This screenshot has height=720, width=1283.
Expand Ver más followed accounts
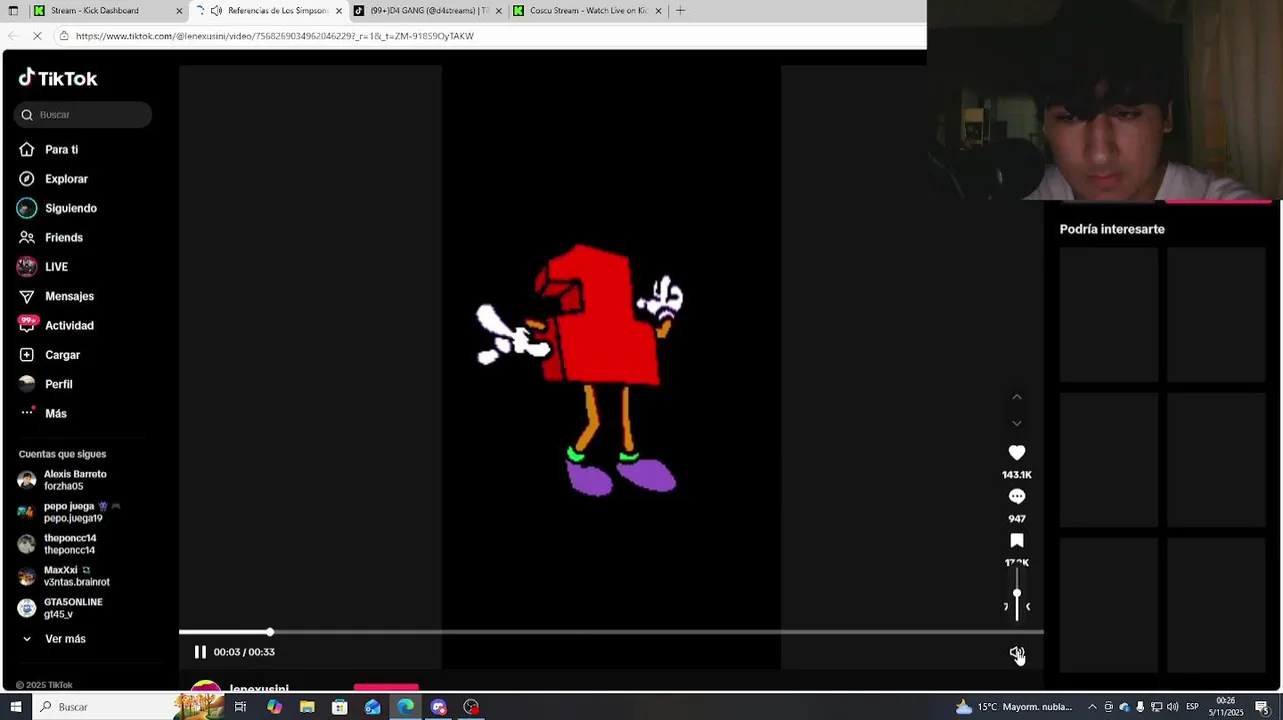[x=65, y=639]
